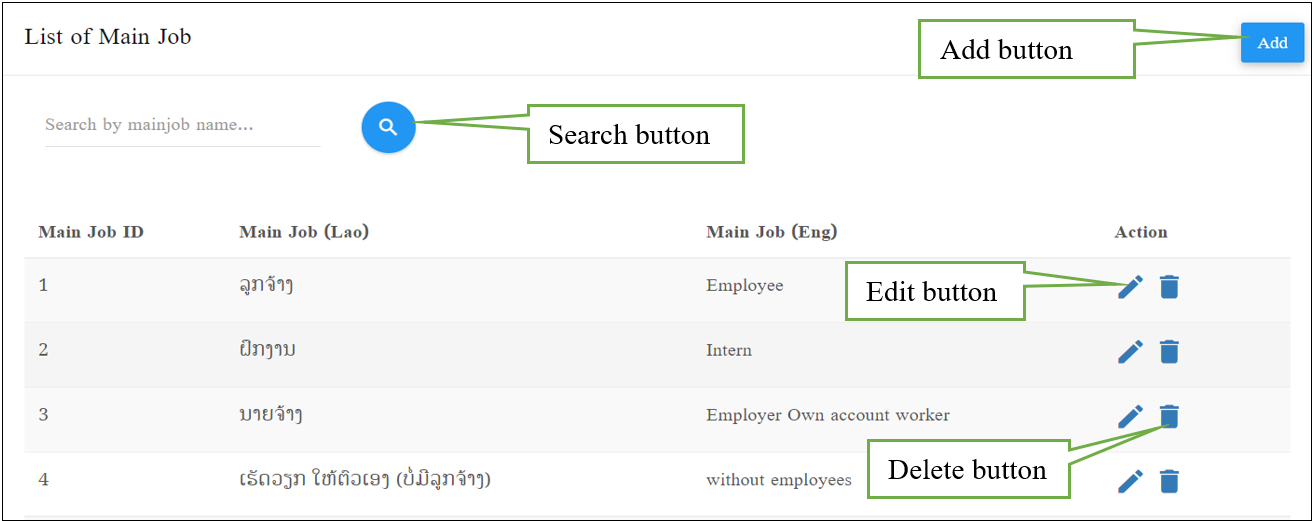Click the List of Main Job title
This screenshot has width=1315, height=521.
(x=108, y=37)
